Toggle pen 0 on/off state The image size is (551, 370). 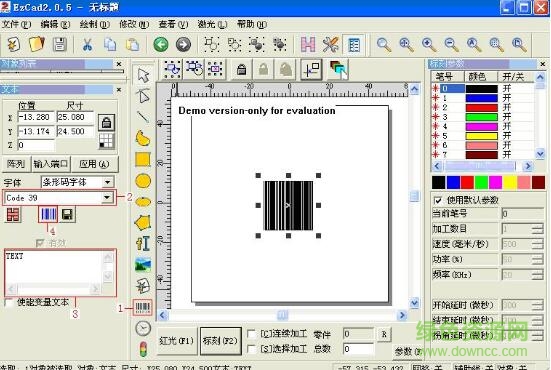click(x=506, y=88)
